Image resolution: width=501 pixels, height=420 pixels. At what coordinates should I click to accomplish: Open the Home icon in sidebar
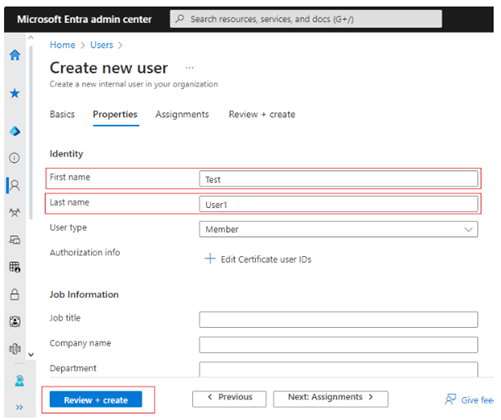[15, 55]
